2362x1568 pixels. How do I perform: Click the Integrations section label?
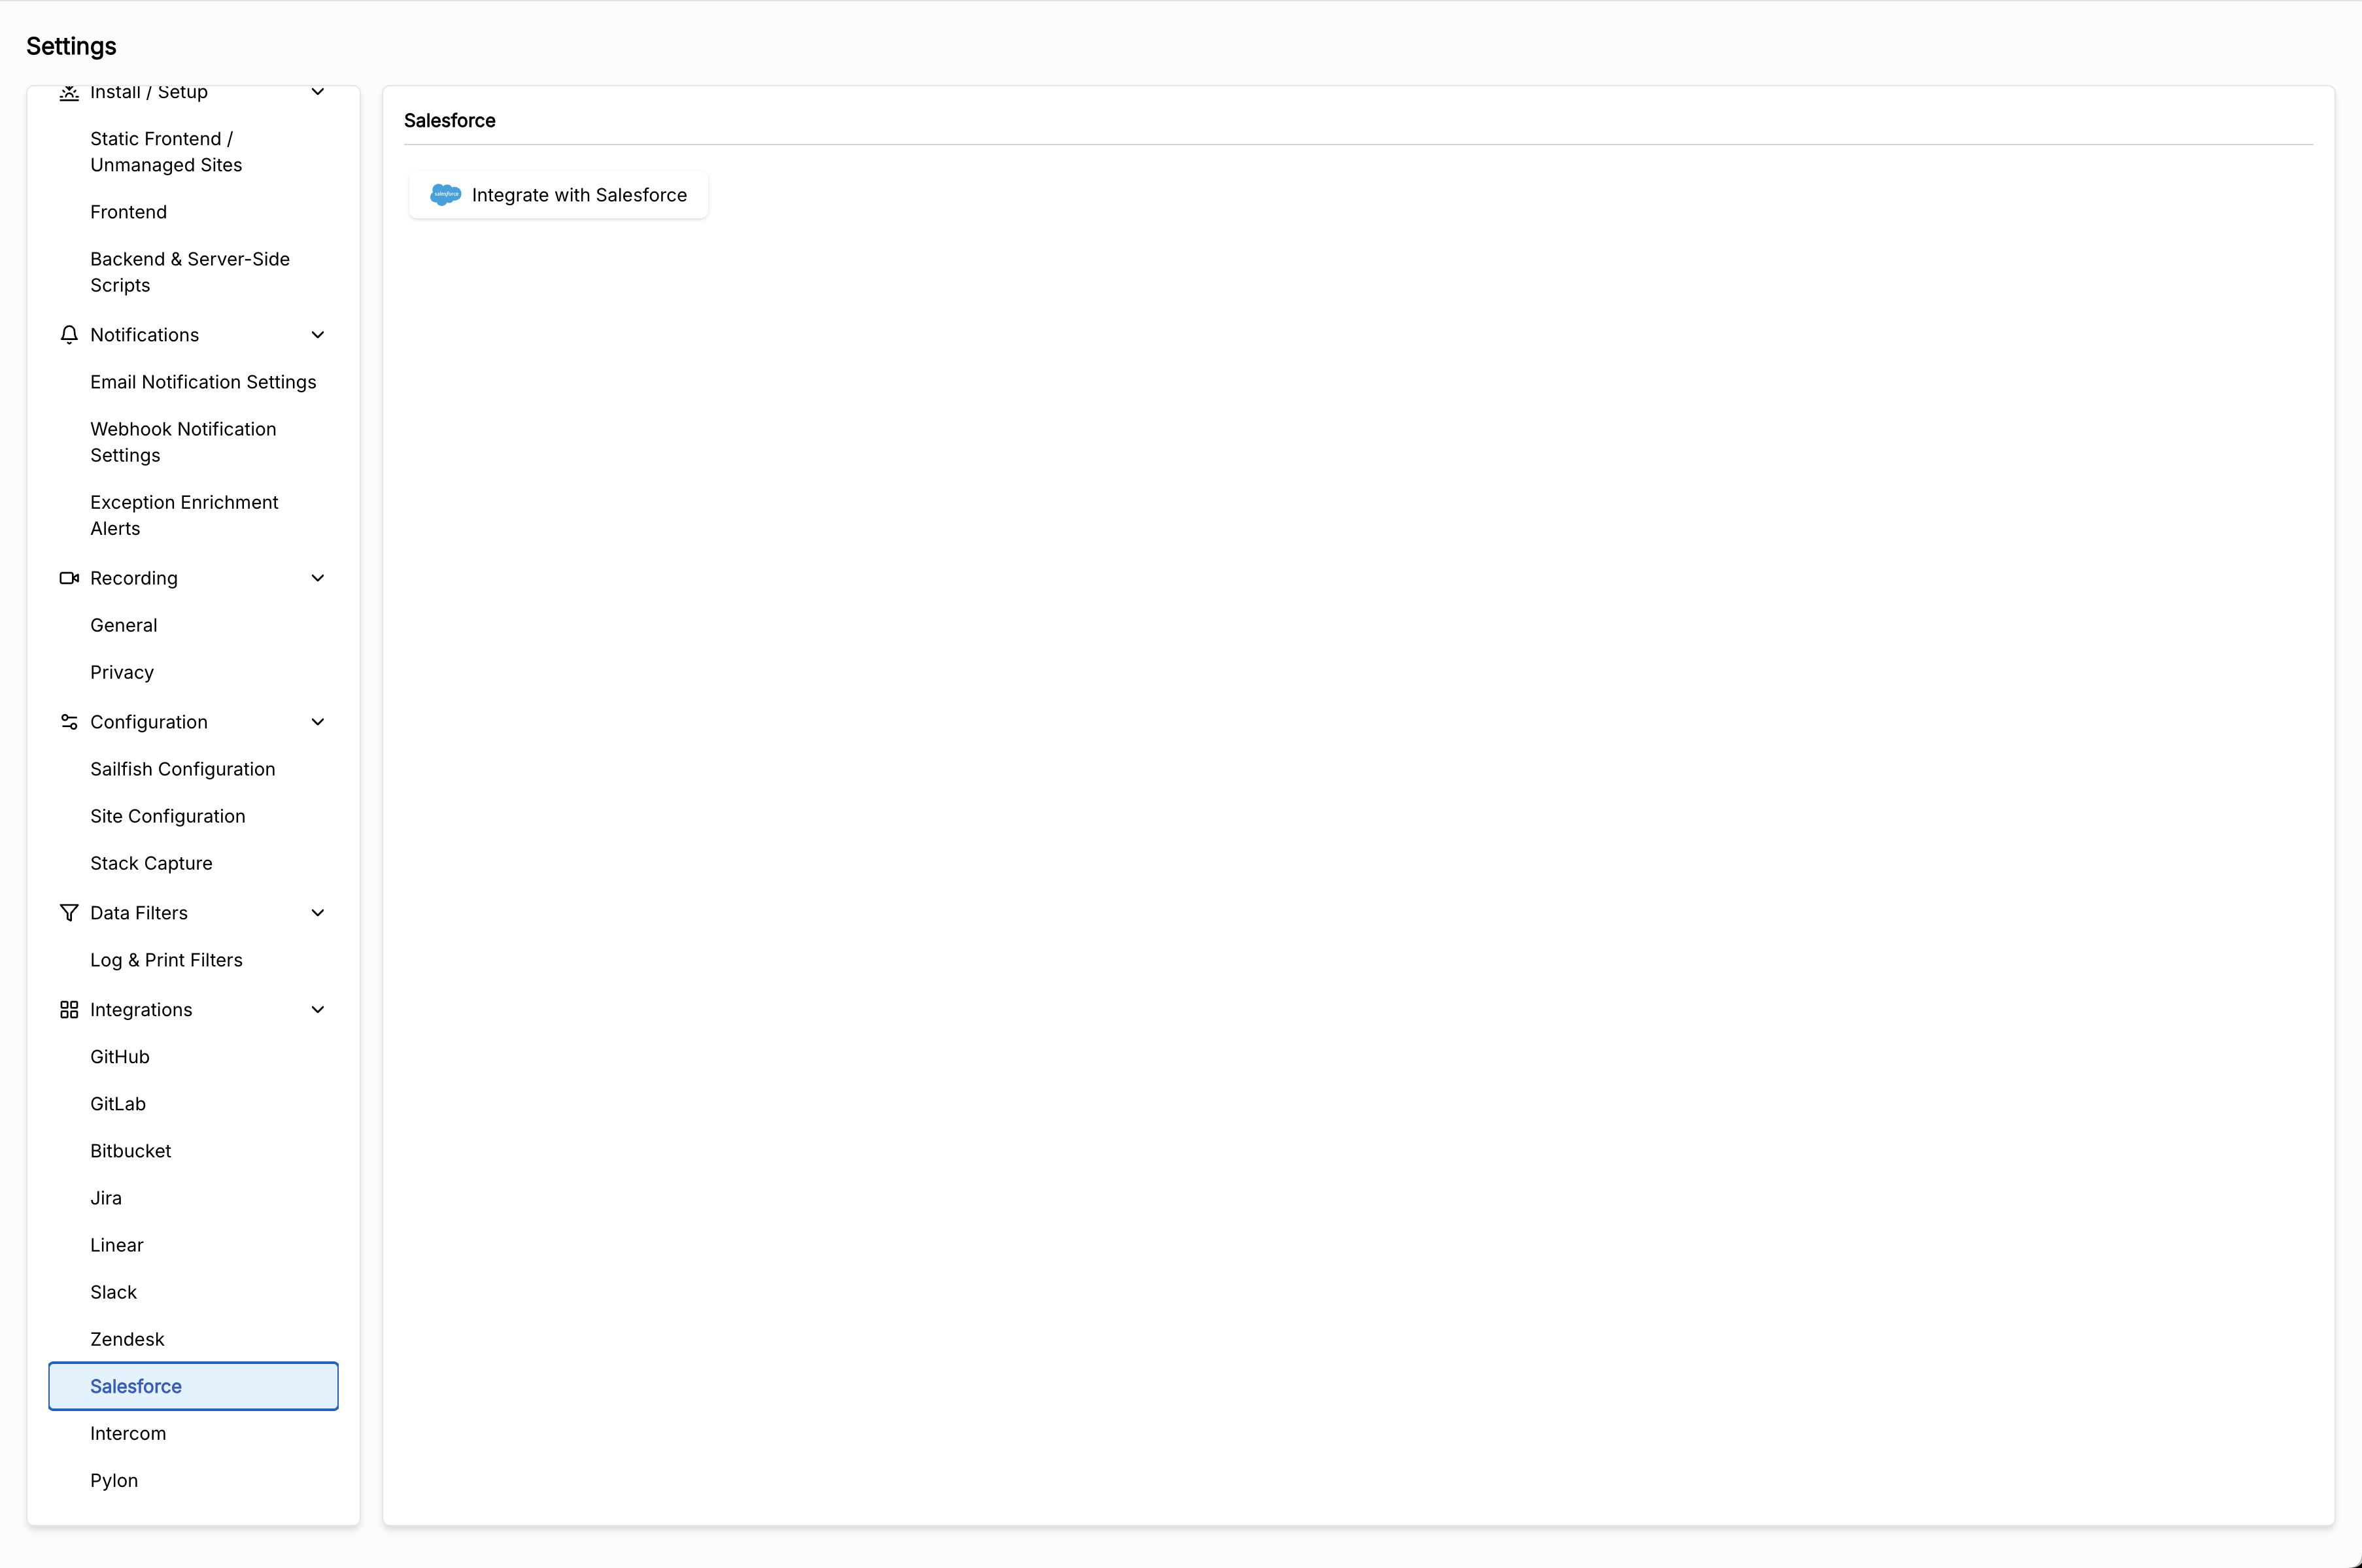coord(141,1010)
